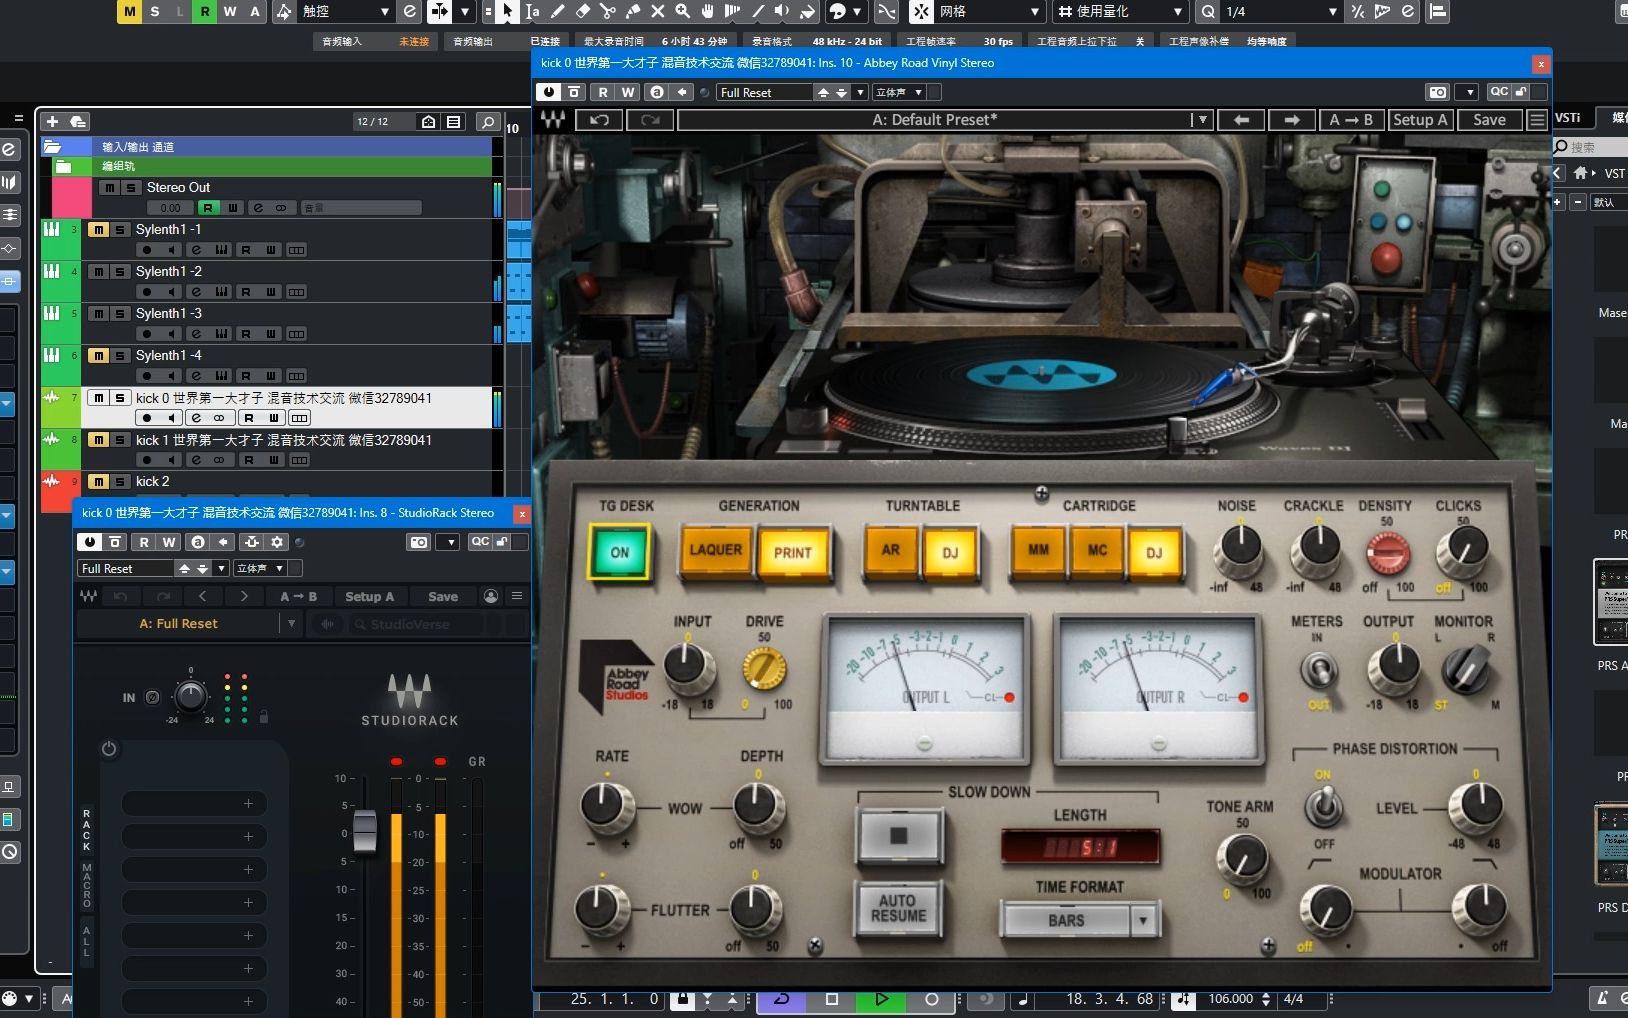The image size is (1628, 1018).
Task: Mute the Sylenth1 -1 track
Action: pos(98,229)
